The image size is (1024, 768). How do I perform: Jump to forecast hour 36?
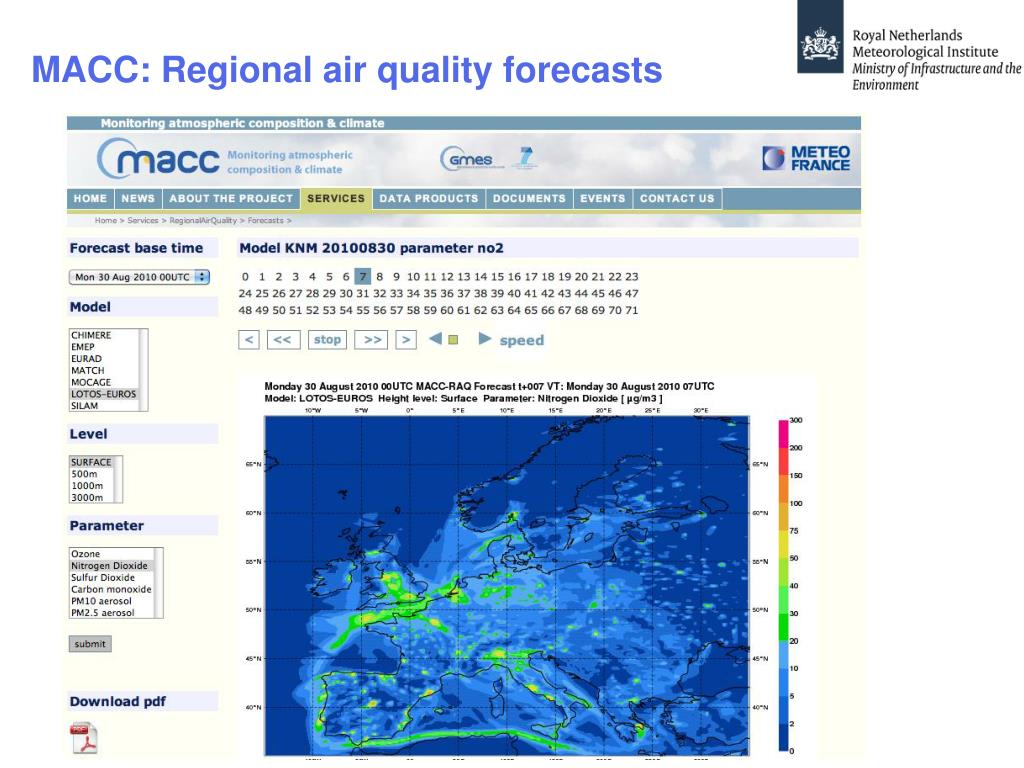[x=447, y=294]
